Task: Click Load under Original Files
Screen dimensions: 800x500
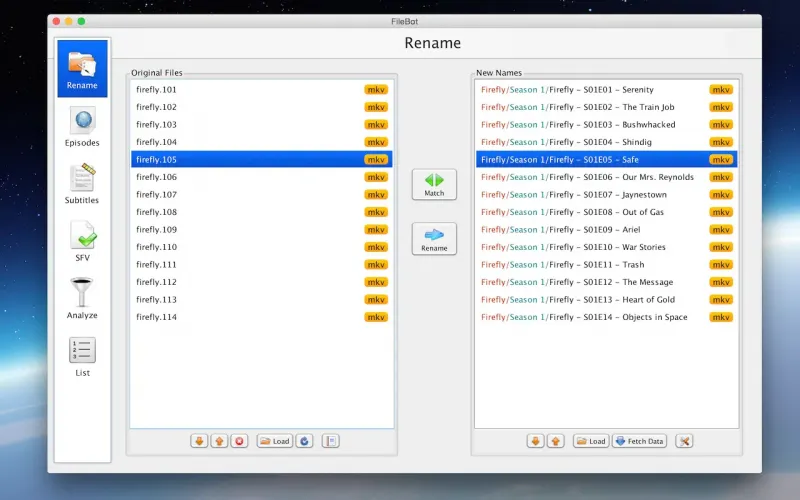Action: click(x=274, y=441)
